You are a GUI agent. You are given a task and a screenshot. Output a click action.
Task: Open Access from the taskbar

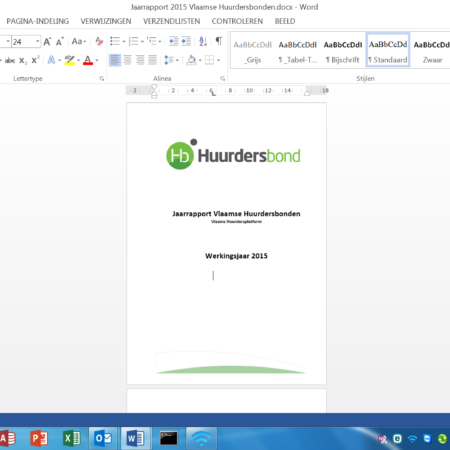(7, 438)
